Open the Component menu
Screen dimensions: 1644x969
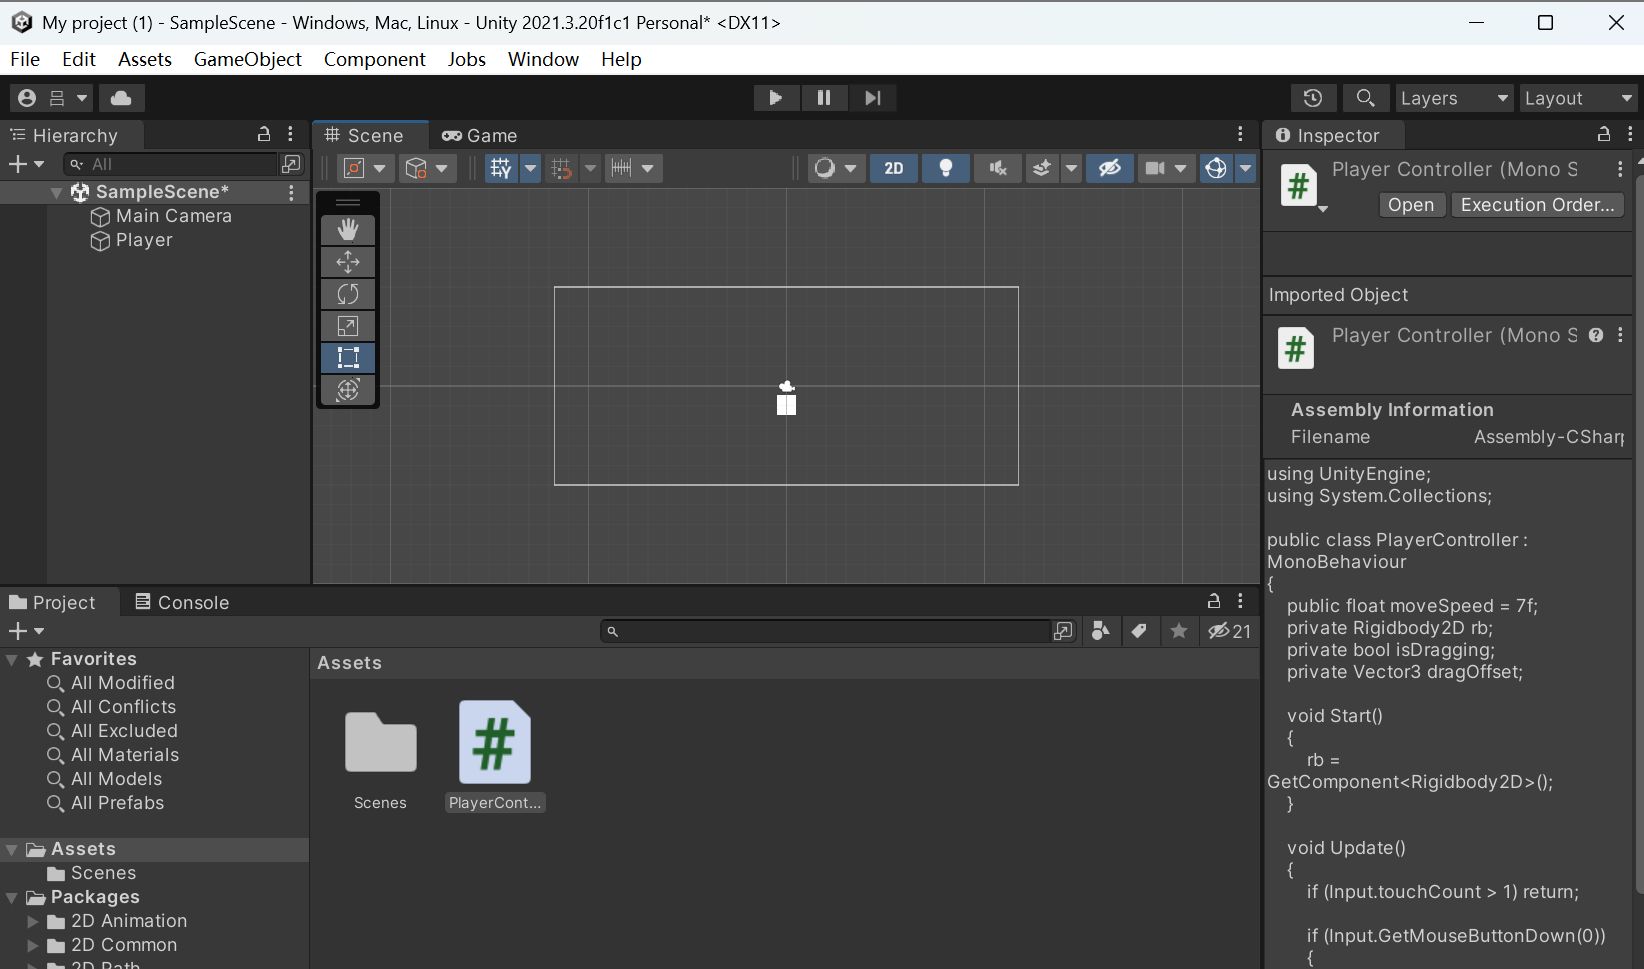tap(375, 59)
